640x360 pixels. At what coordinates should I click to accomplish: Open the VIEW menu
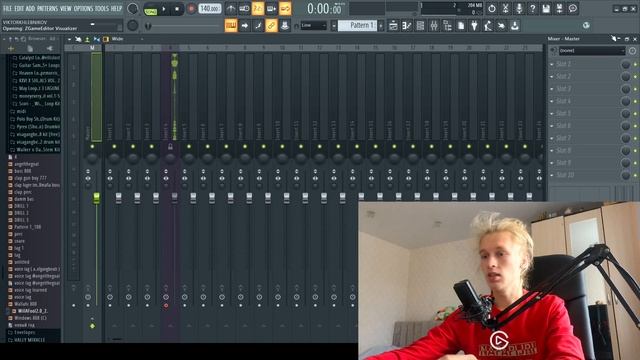(x=66, y=9)
